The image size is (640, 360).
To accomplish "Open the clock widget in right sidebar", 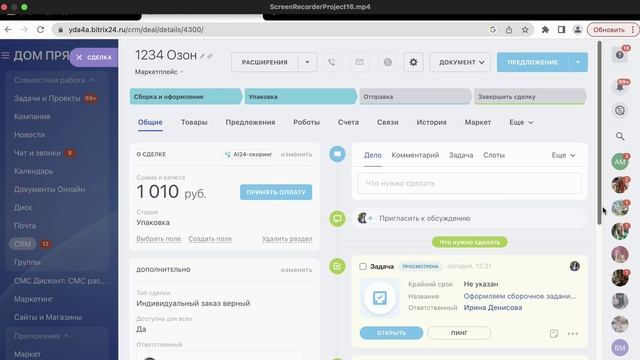I will coord(620,110).
